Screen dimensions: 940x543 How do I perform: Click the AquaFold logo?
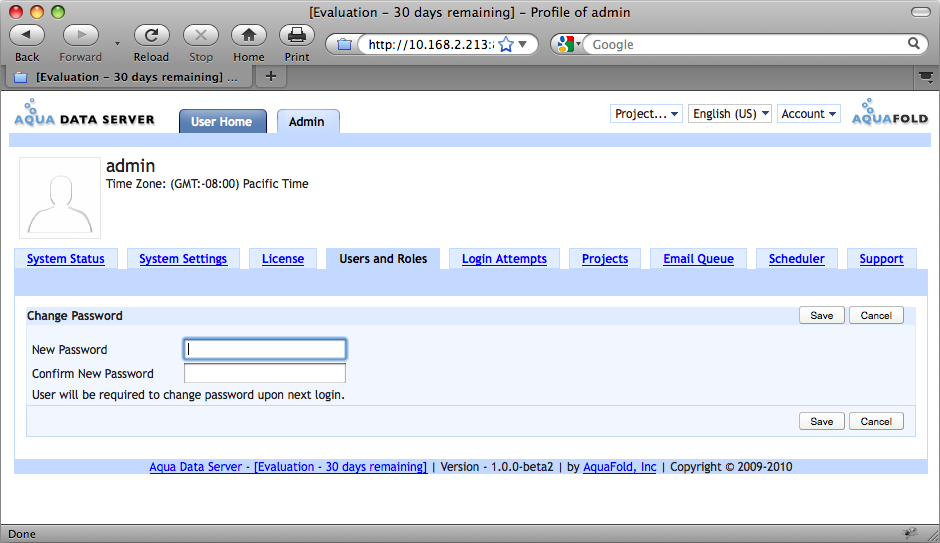[x=890, y=112]
